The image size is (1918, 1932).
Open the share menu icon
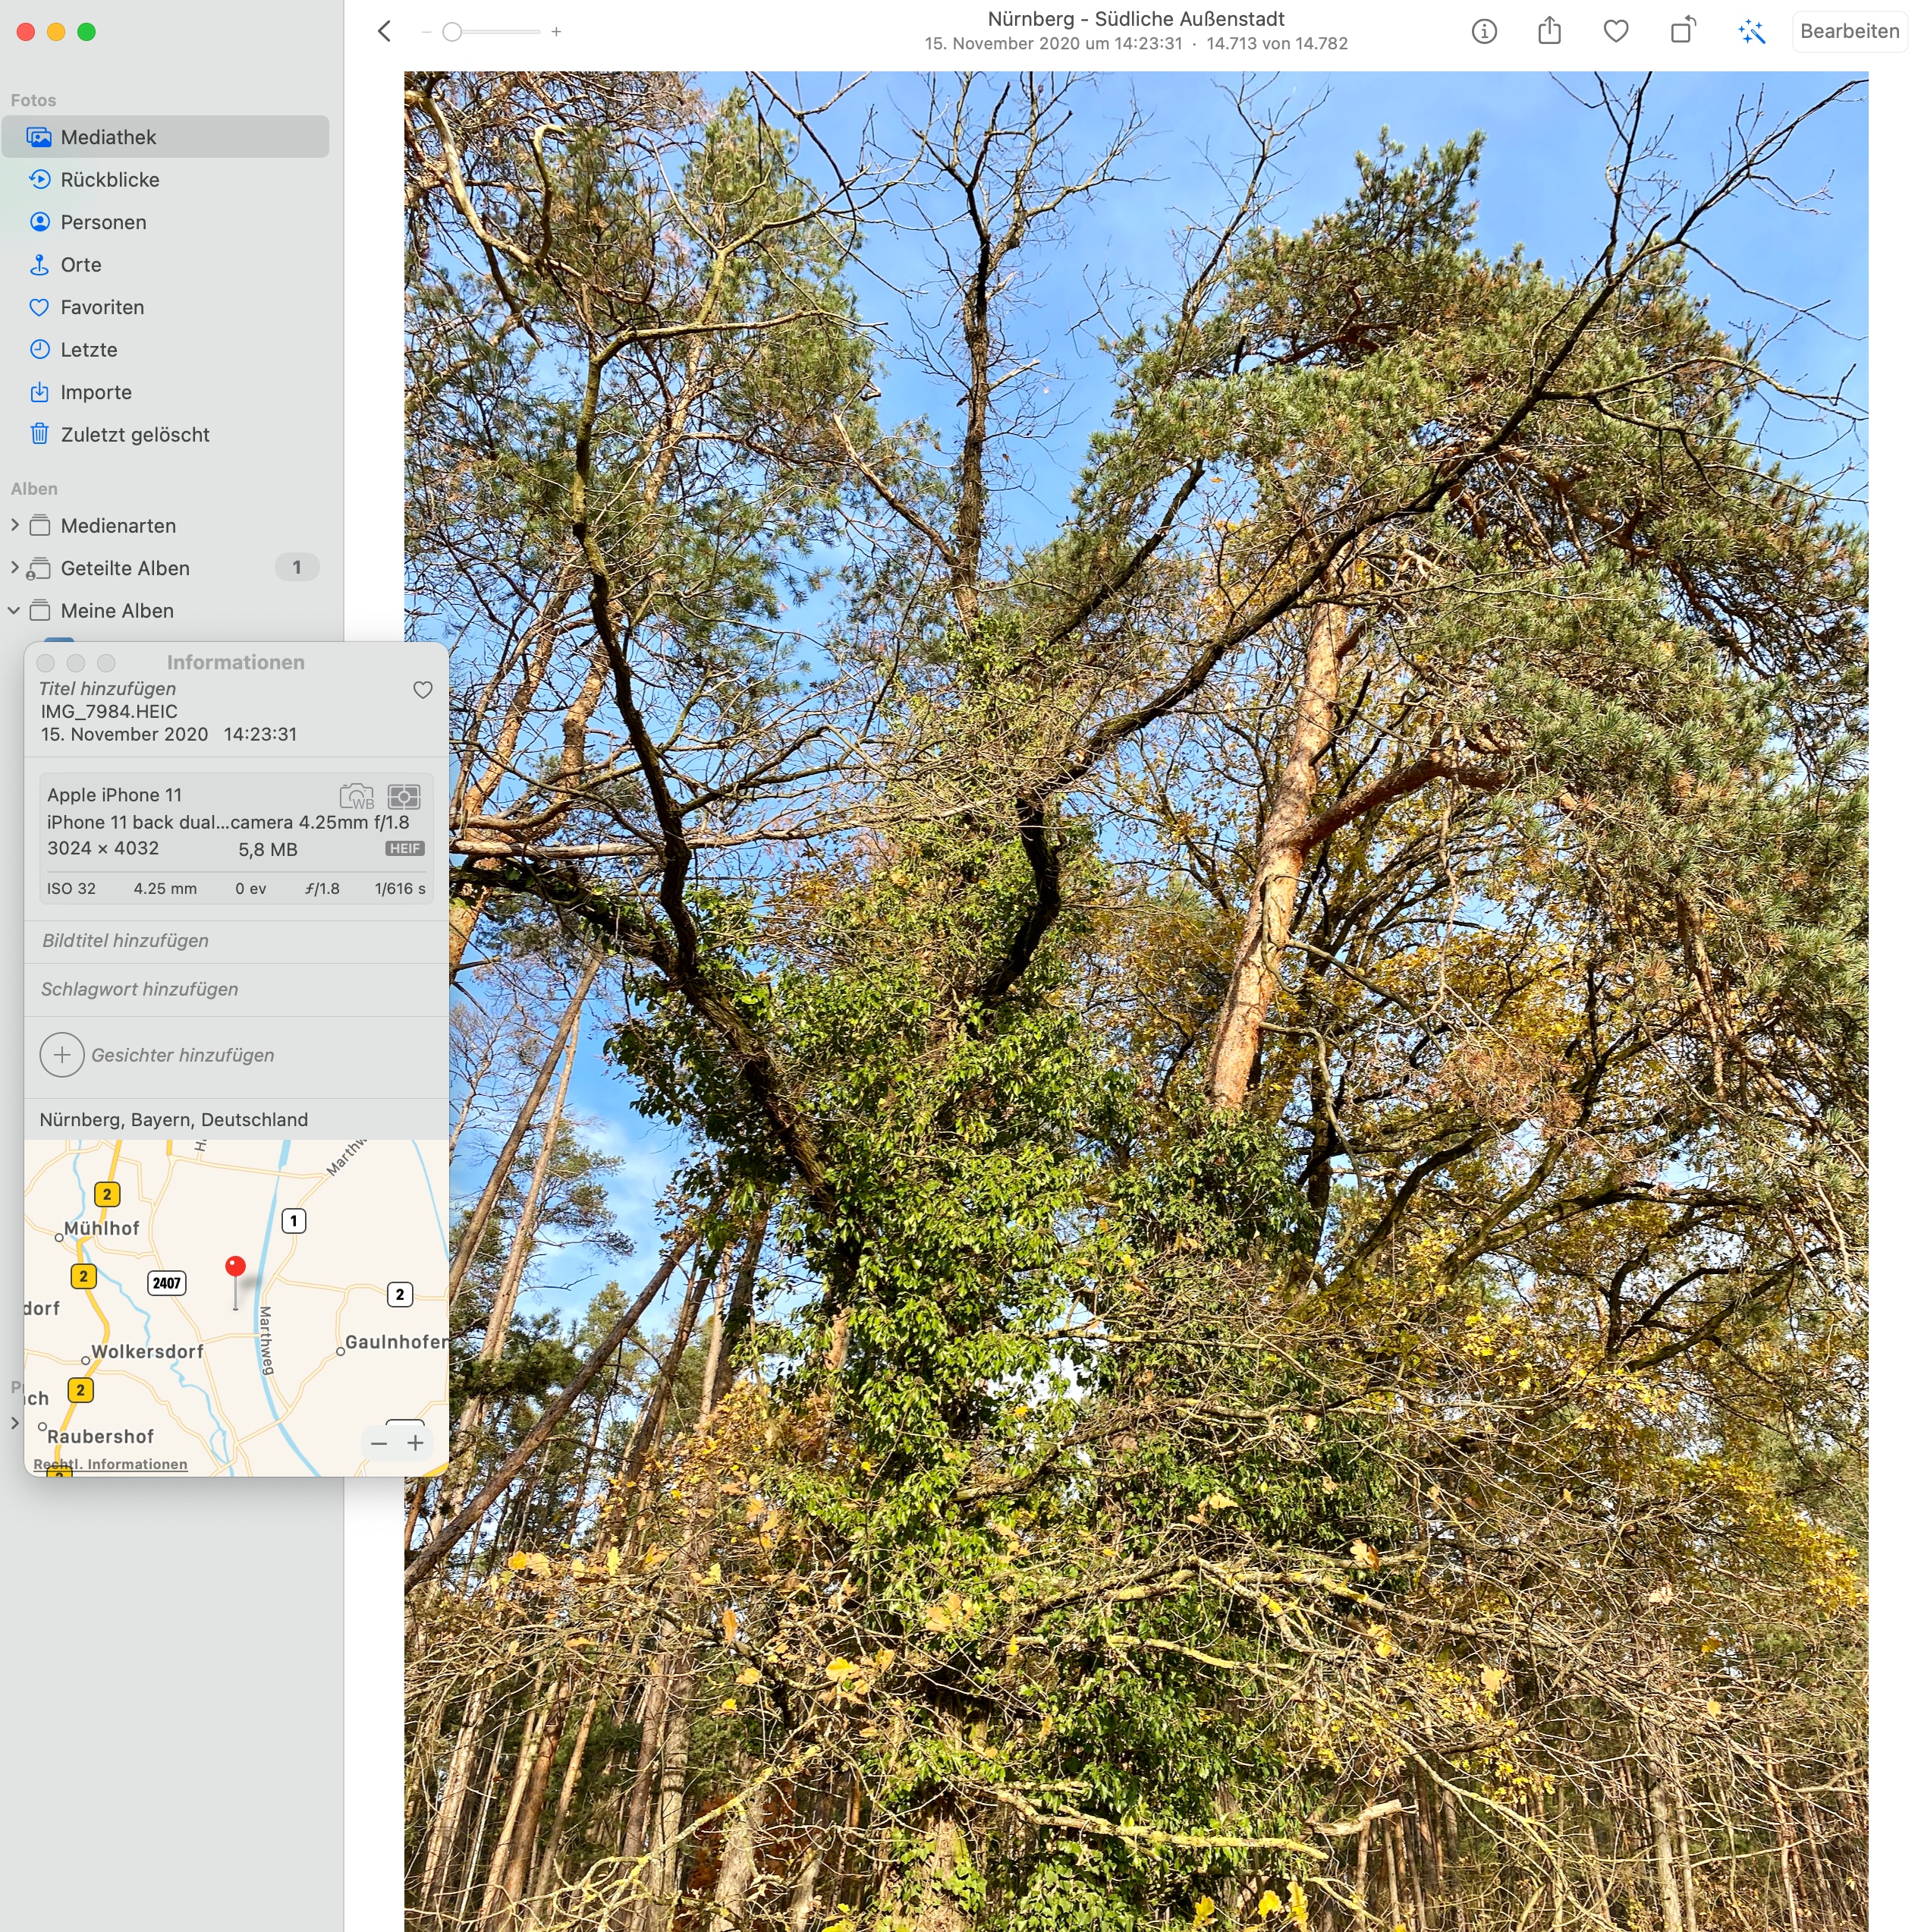(x=1548, y=31)
